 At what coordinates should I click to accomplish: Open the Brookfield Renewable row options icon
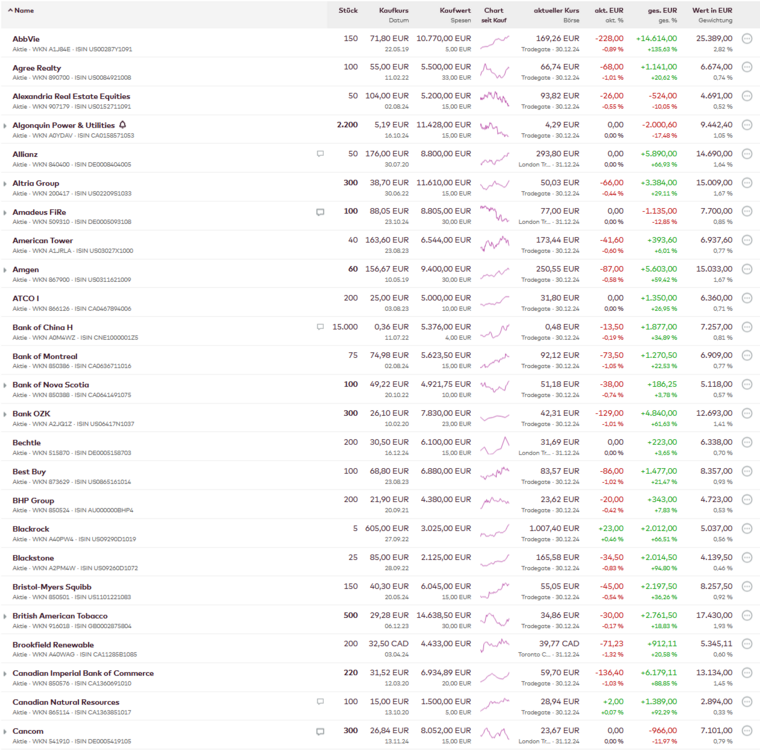pyautogui.click(x=747, y=644)
